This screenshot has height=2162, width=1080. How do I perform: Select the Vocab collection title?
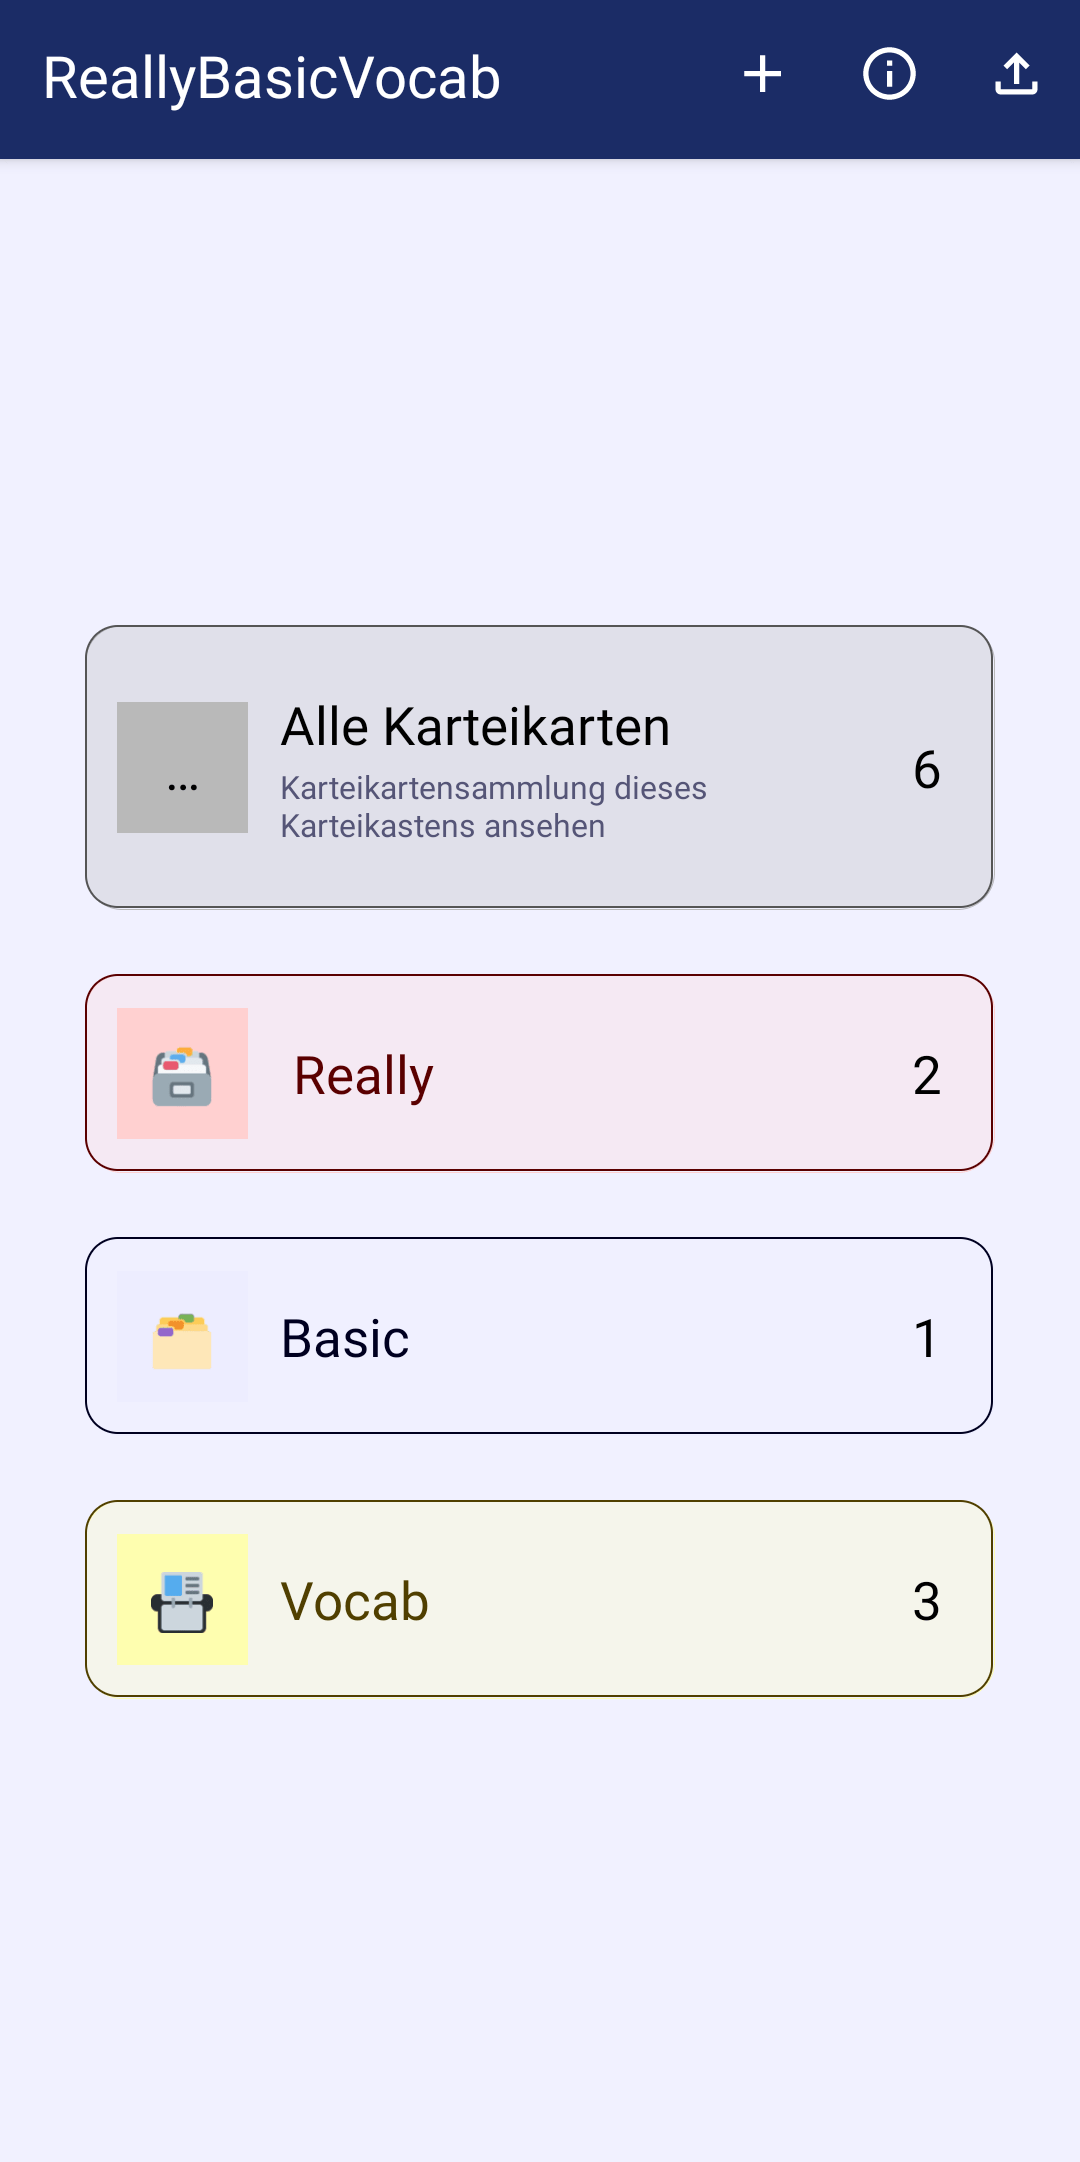(x=355, y=1602)
